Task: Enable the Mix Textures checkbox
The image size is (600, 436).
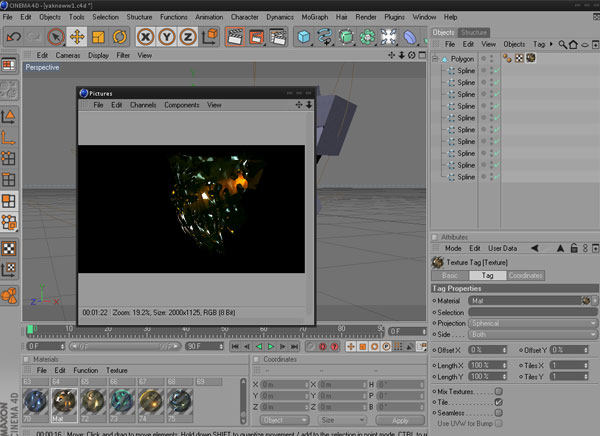Action: coord(498,391)
